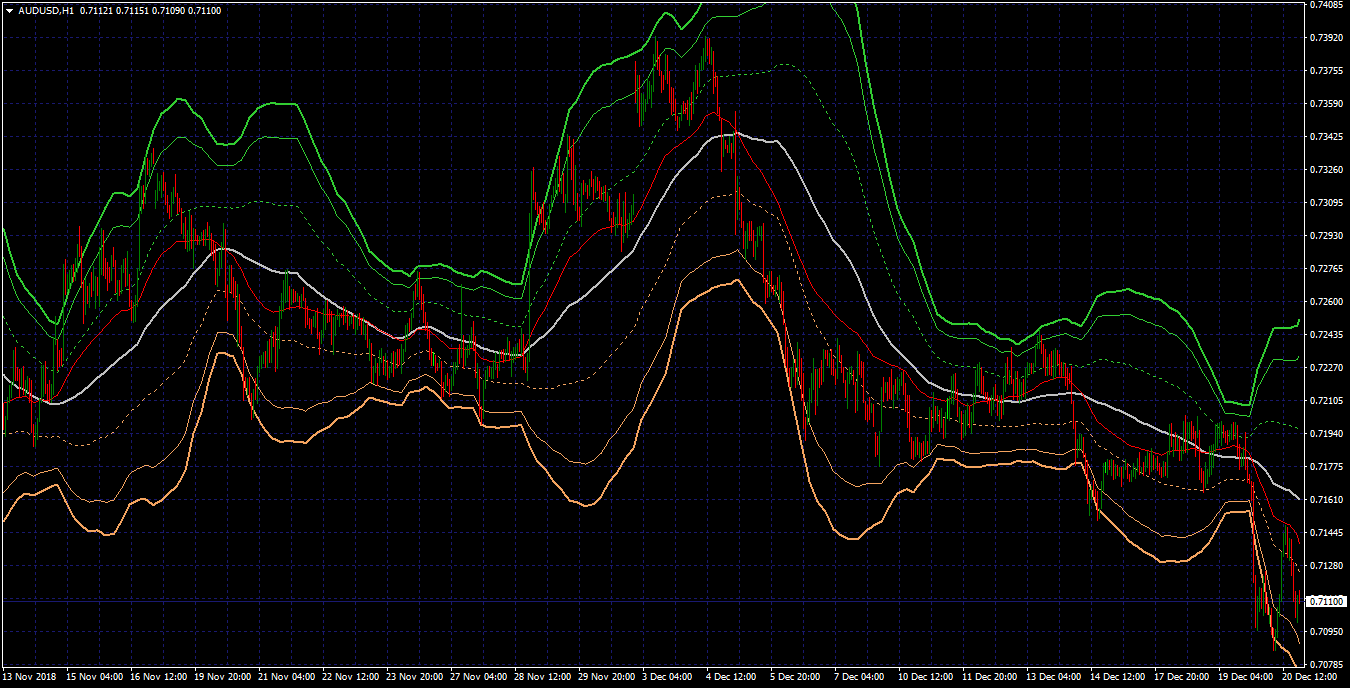Click the 0.71940 price axis label
Image resolution: width=1350 pixels, height=688 pixels.
coord(1324,434)
